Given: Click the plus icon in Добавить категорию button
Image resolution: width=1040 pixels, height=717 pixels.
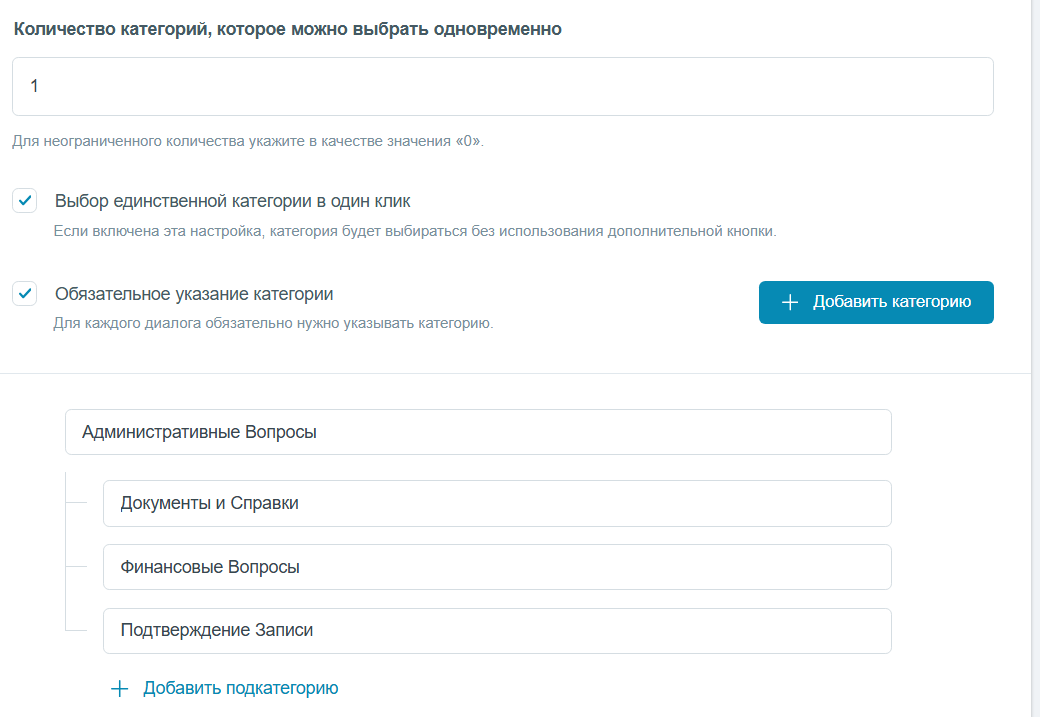Looking at the screenshot, I should point(790,303).
